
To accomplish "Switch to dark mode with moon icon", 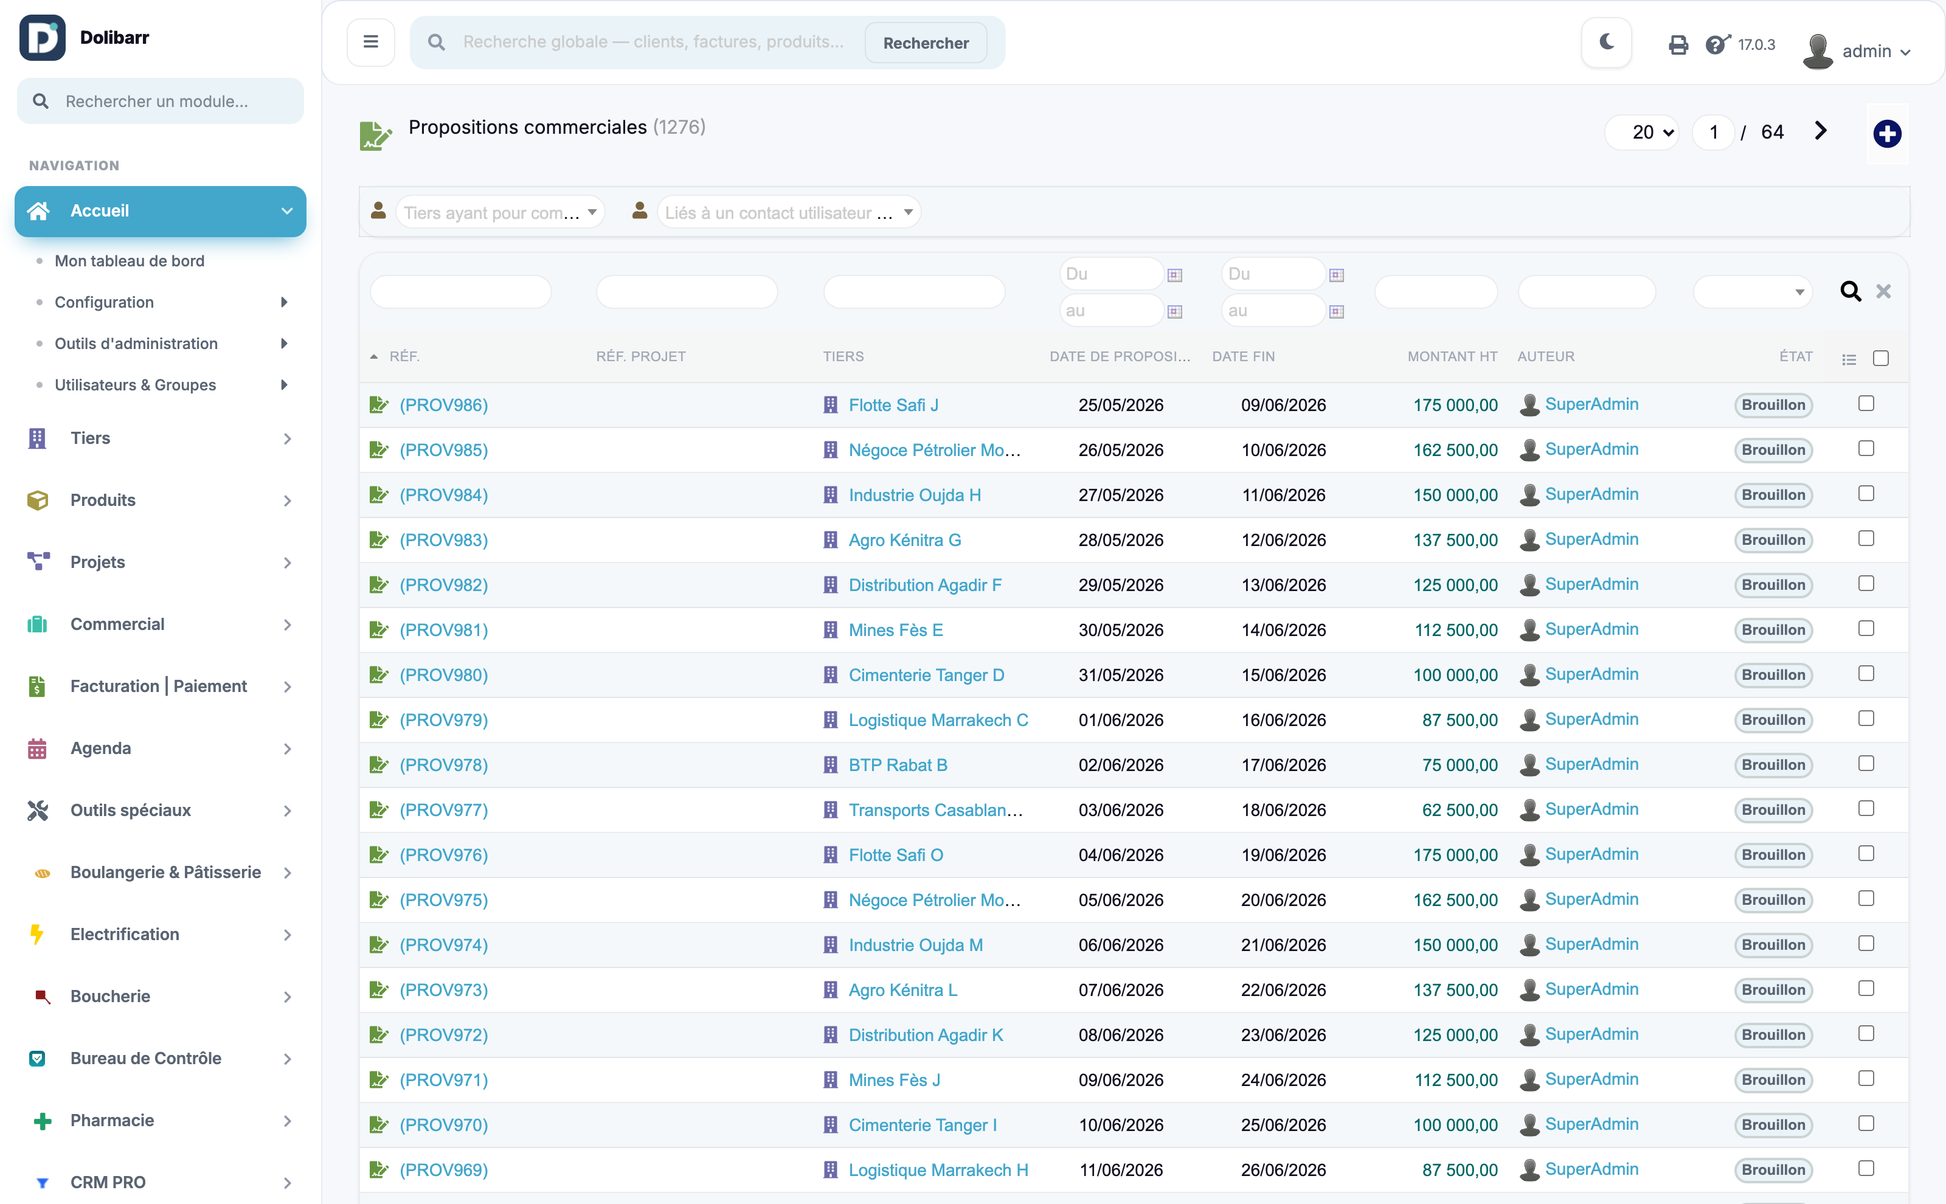I will tap(1607, 42).
